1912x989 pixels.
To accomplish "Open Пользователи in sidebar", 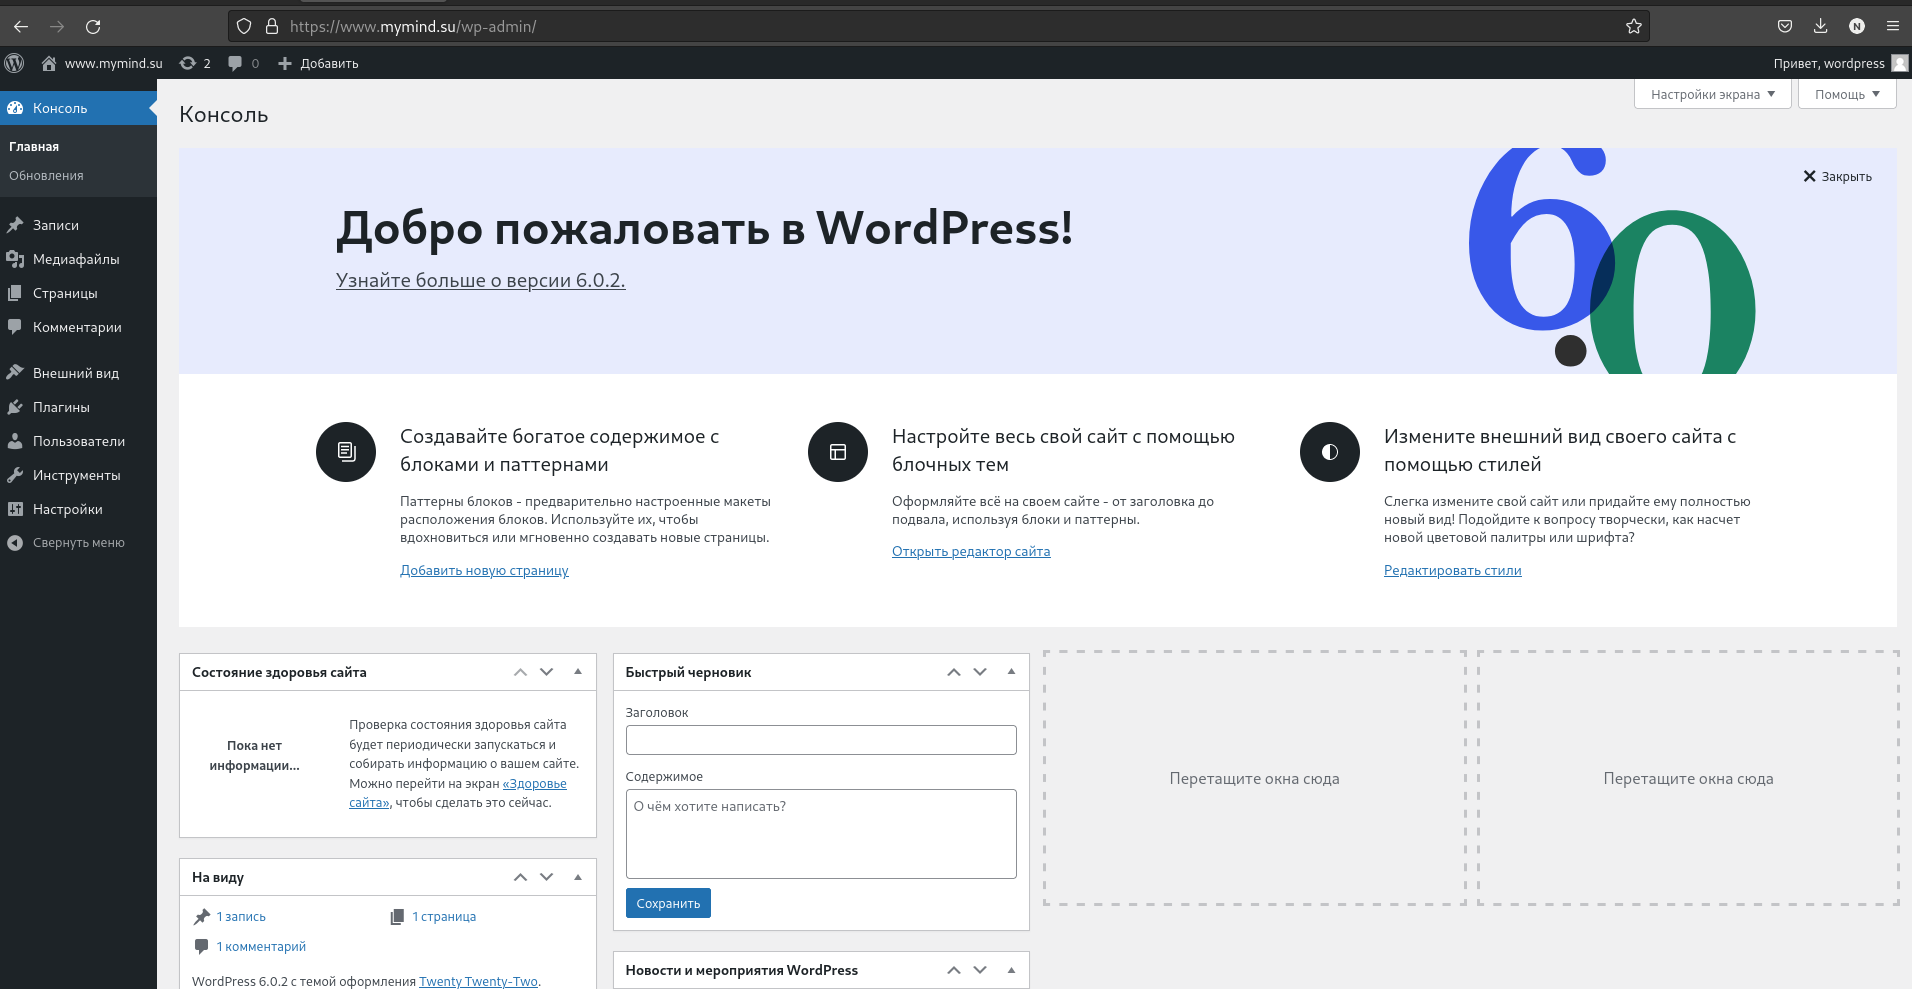I will 78,441.
